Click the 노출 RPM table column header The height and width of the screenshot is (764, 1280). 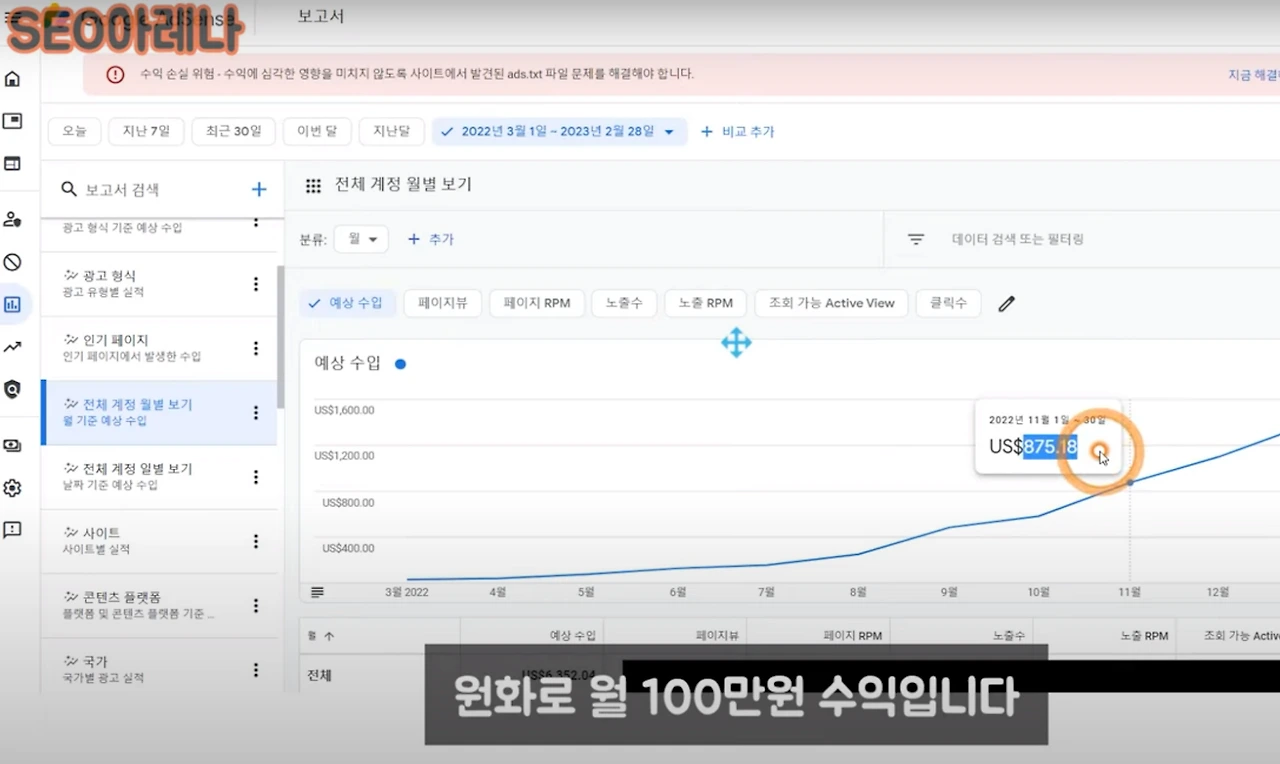1142,635
